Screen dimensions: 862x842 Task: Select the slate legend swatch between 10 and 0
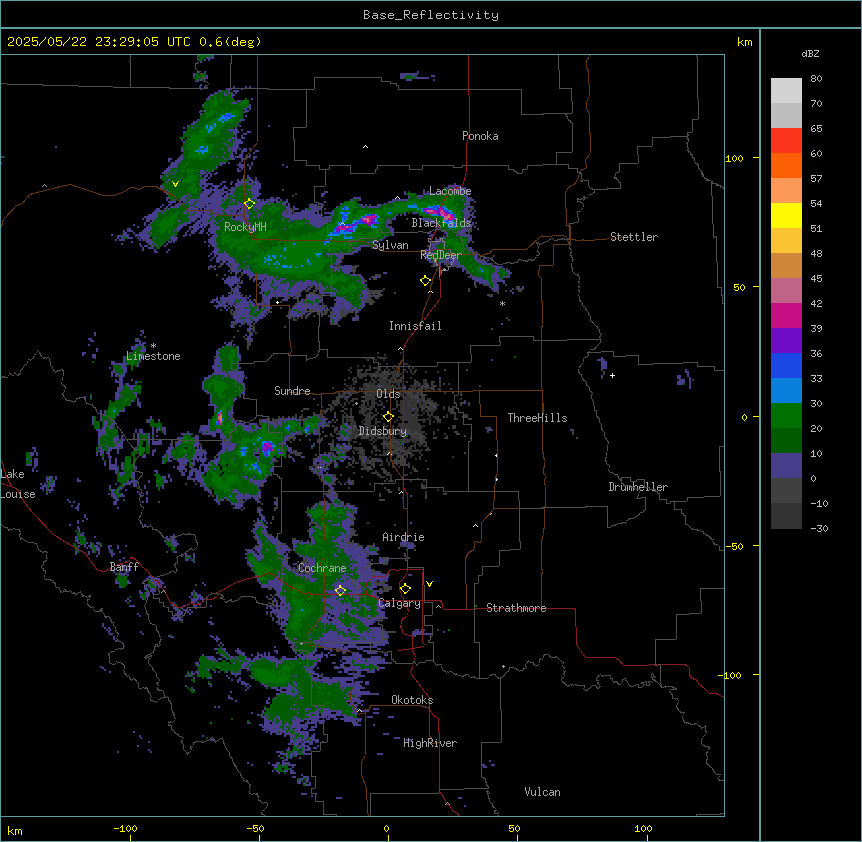786,466
